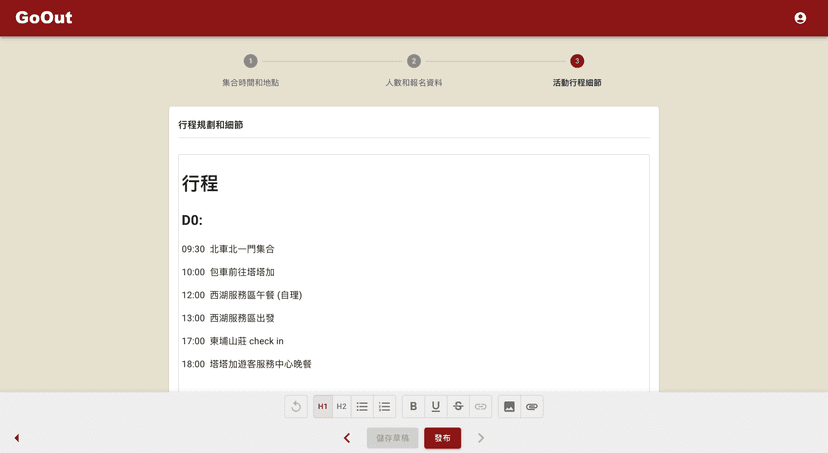This screenshot has width=828, height=453.
Task: Toggle H2 heading format
Action: point(341,407)
